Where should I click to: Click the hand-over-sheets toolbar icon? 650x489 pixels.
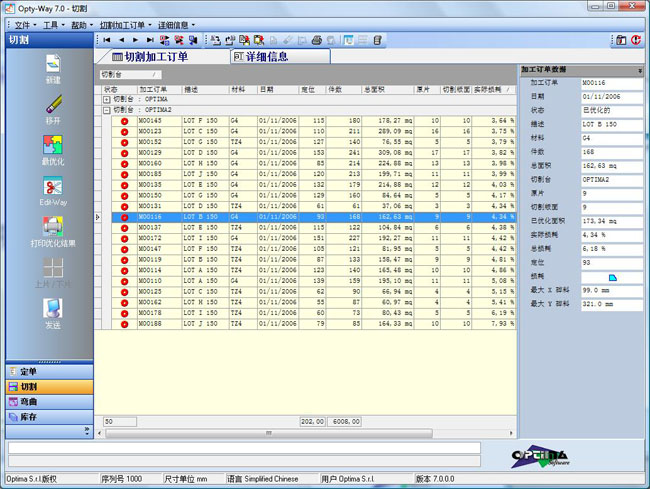click(230, 40)
